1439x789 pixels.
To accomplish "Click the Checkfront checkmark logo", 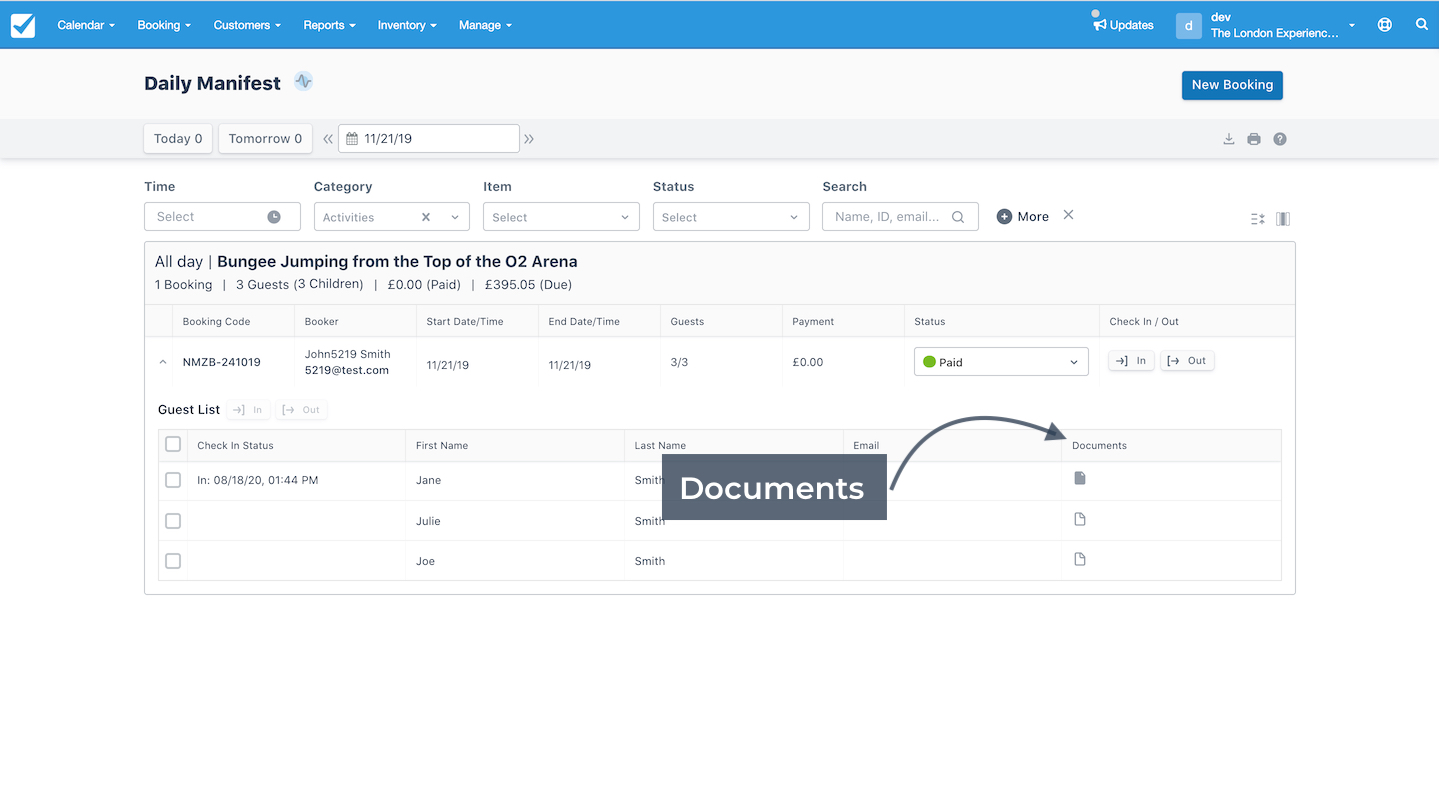I will [x=22, y=25].
